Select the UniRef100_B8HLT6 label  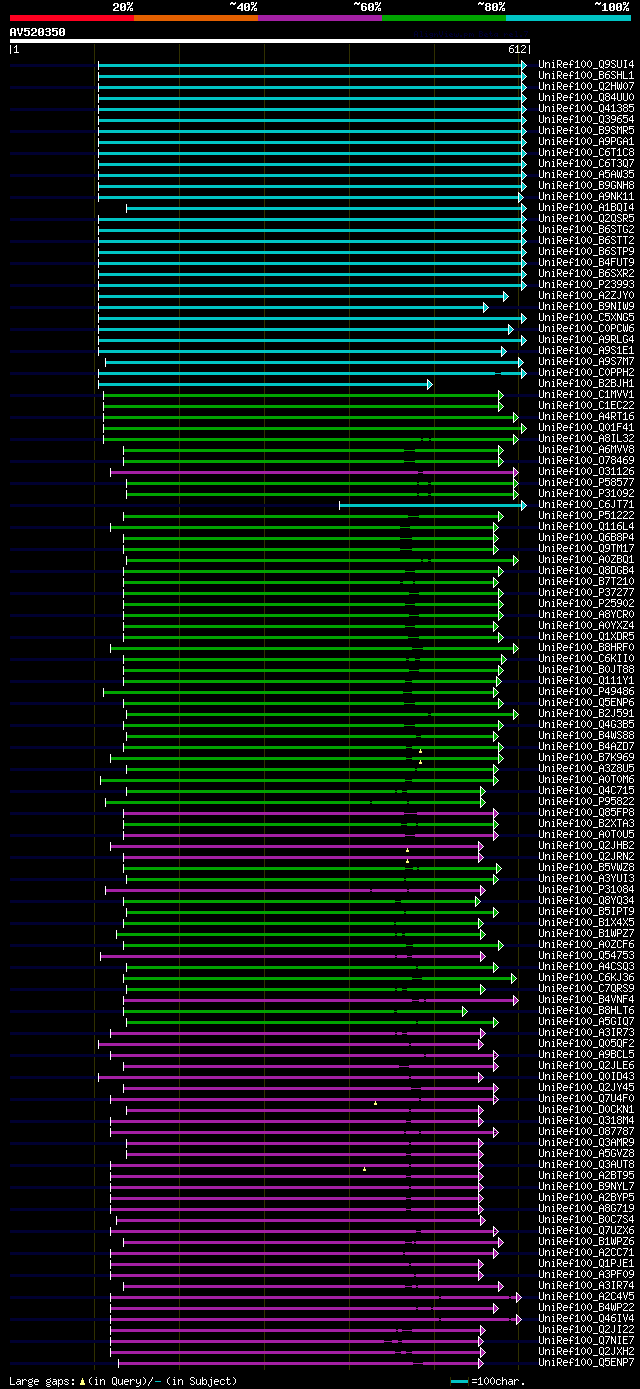586,1010
